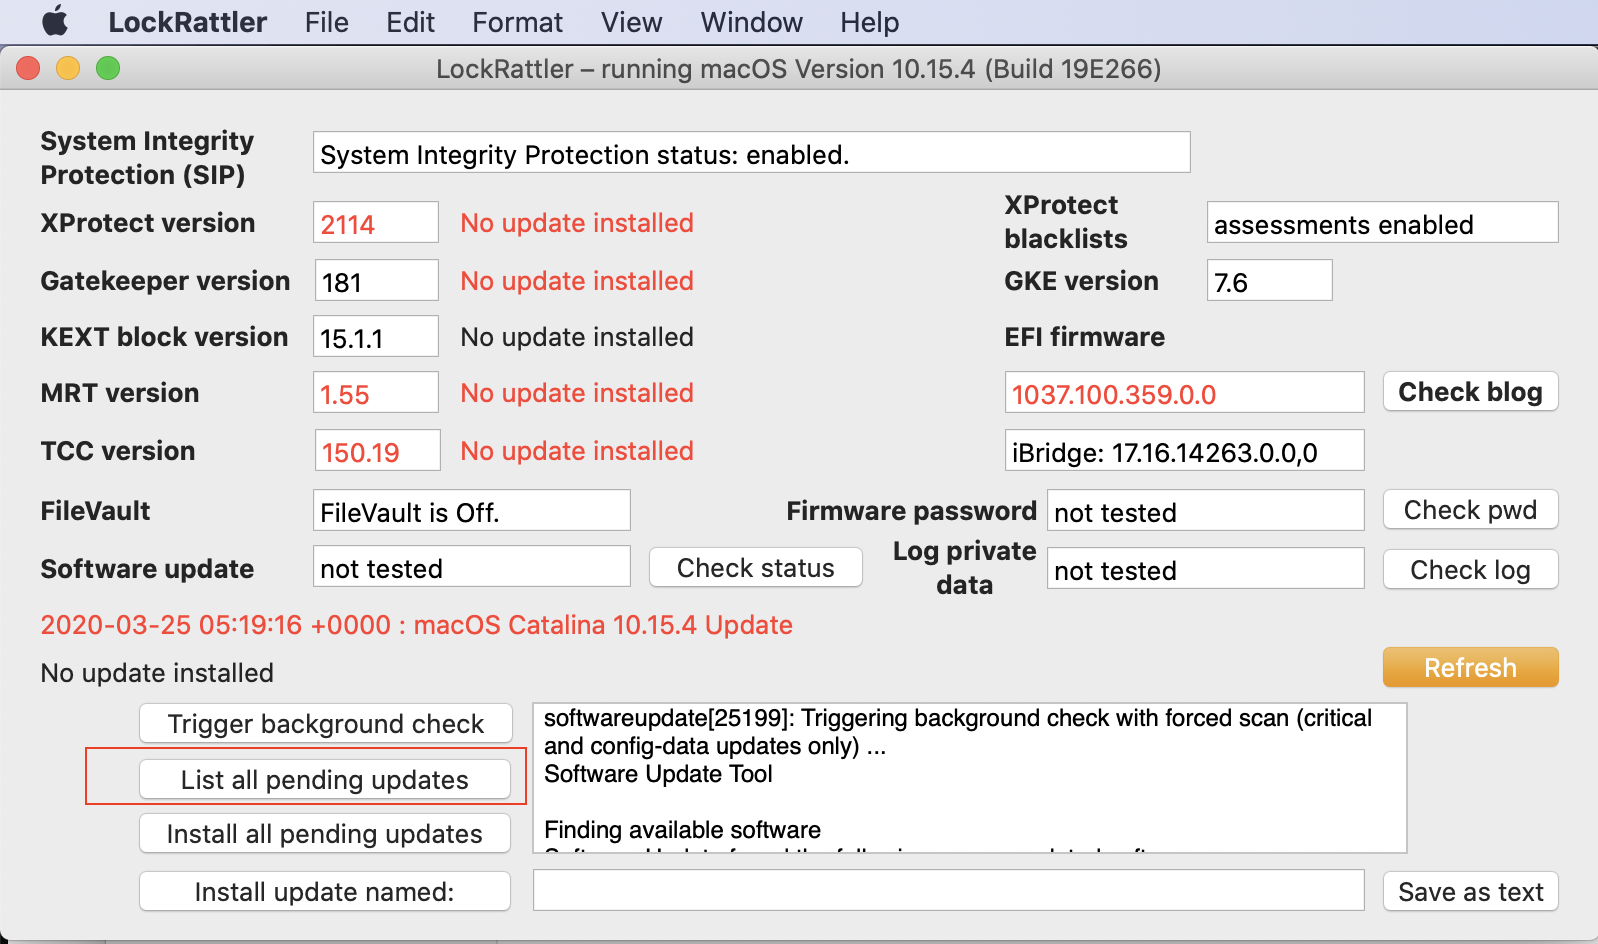Open the Window menu
Screen dimensions: 1598x944
pos(751,22)
